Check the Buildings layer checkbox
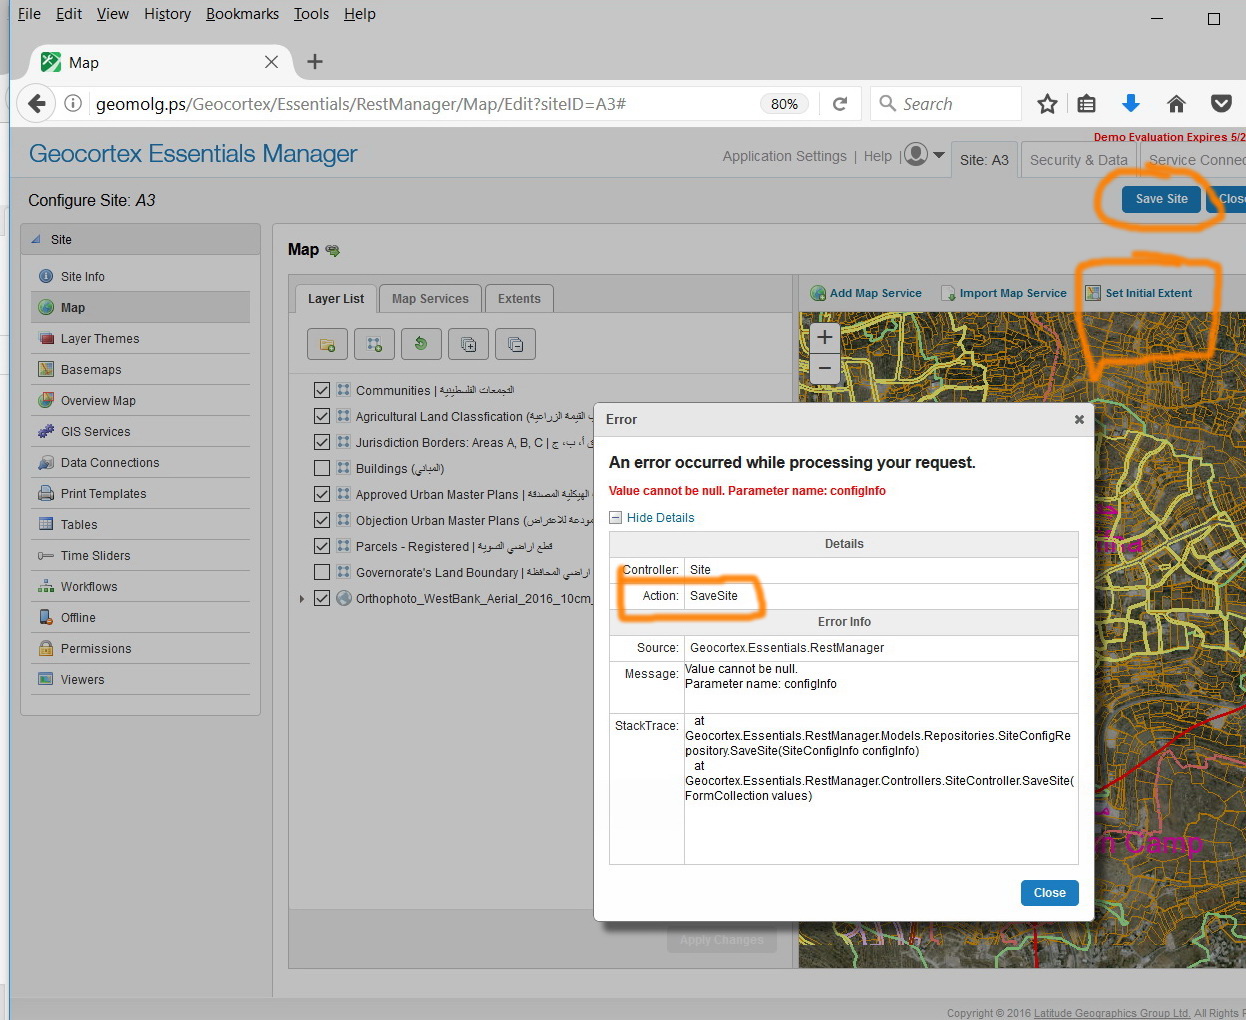This screenshot has width=1246, height=1020. 322,468
